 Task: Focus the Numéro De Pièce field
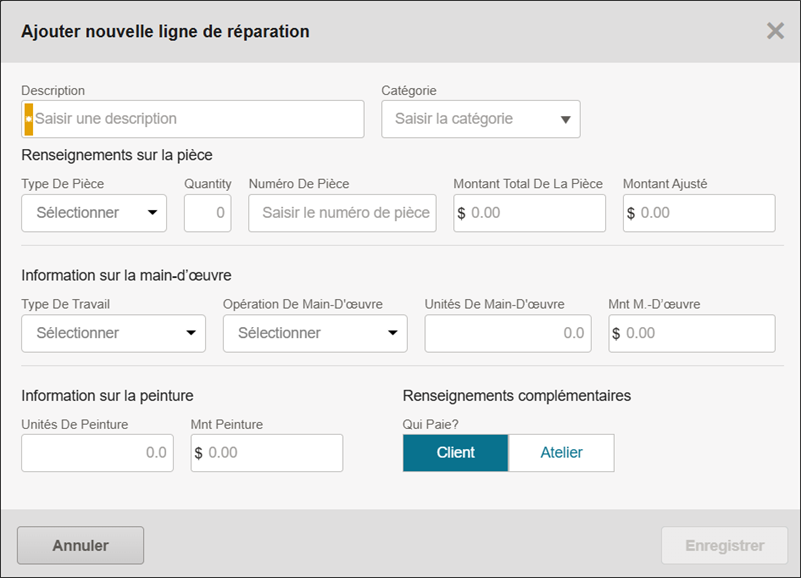click(342, 213)
